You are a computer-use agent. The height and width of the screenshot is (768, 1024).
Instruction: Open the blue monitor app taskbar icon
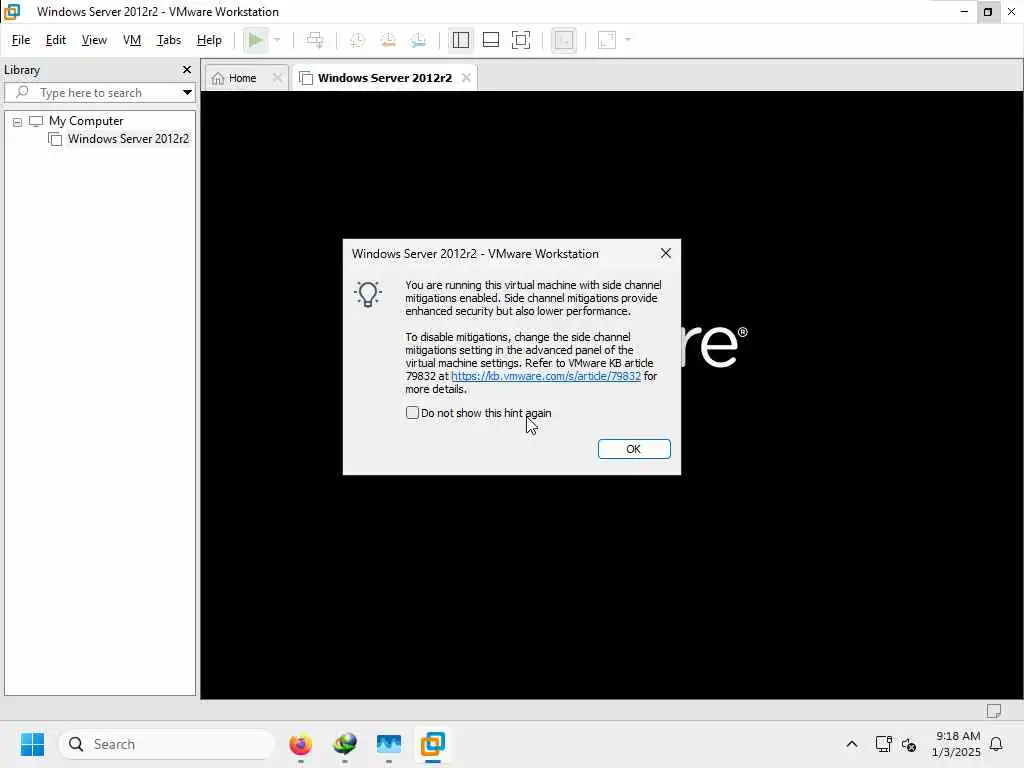click(x=389, y=744)
